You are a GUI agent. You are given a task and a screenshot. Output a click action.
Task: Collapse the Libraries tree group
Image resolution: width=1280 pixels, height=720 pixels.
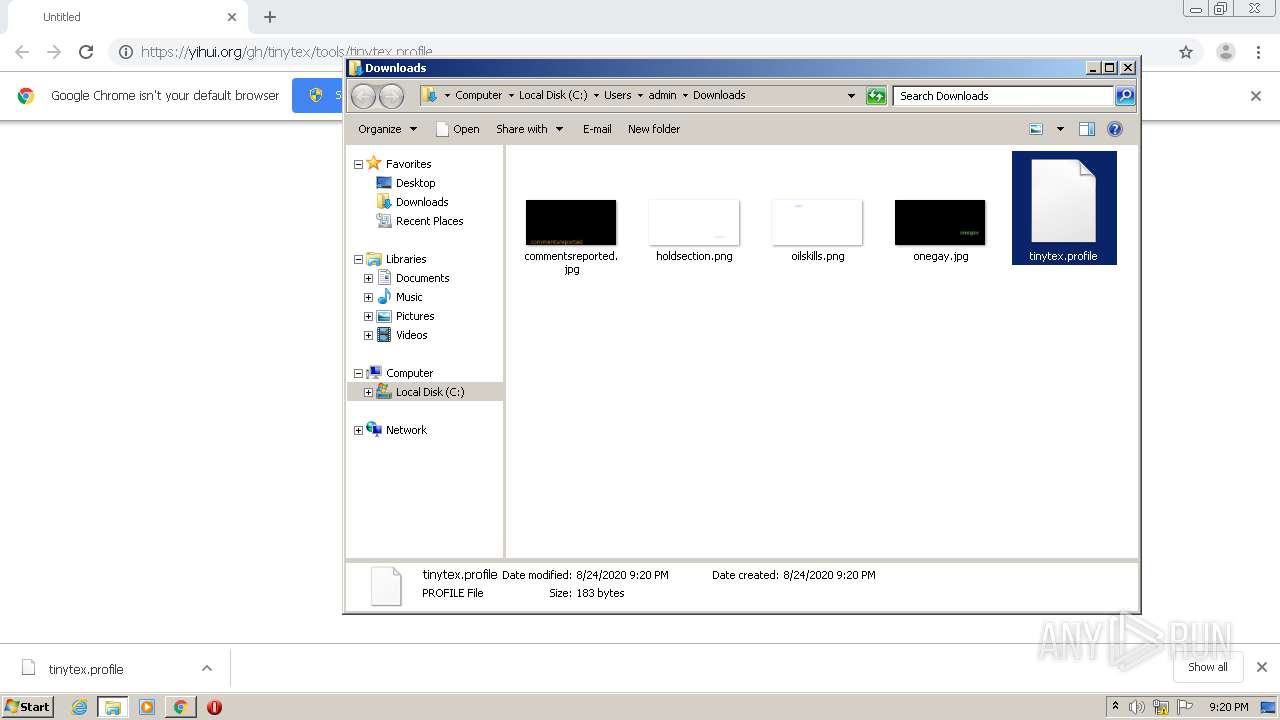358,259
